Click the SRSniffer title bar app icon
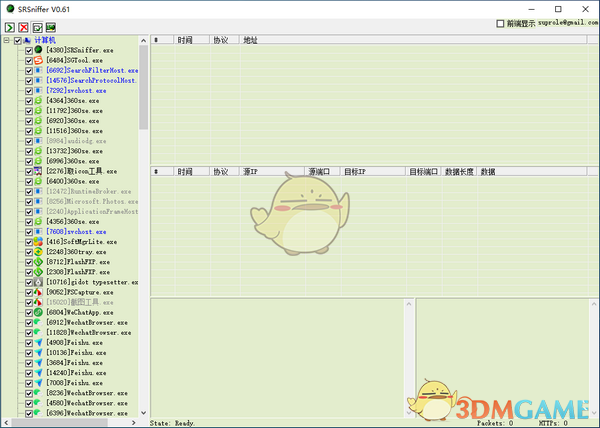600x428 pixels. tap(10, 9)
